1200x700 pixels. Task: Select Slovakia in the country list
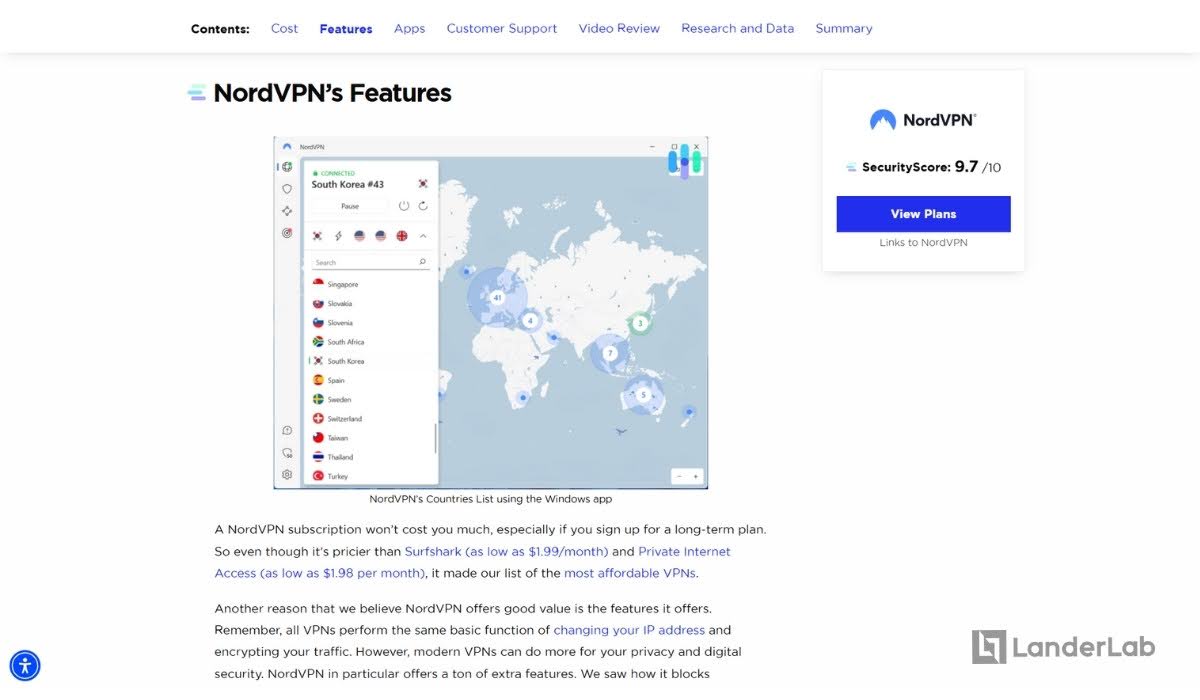coord(370,303)
